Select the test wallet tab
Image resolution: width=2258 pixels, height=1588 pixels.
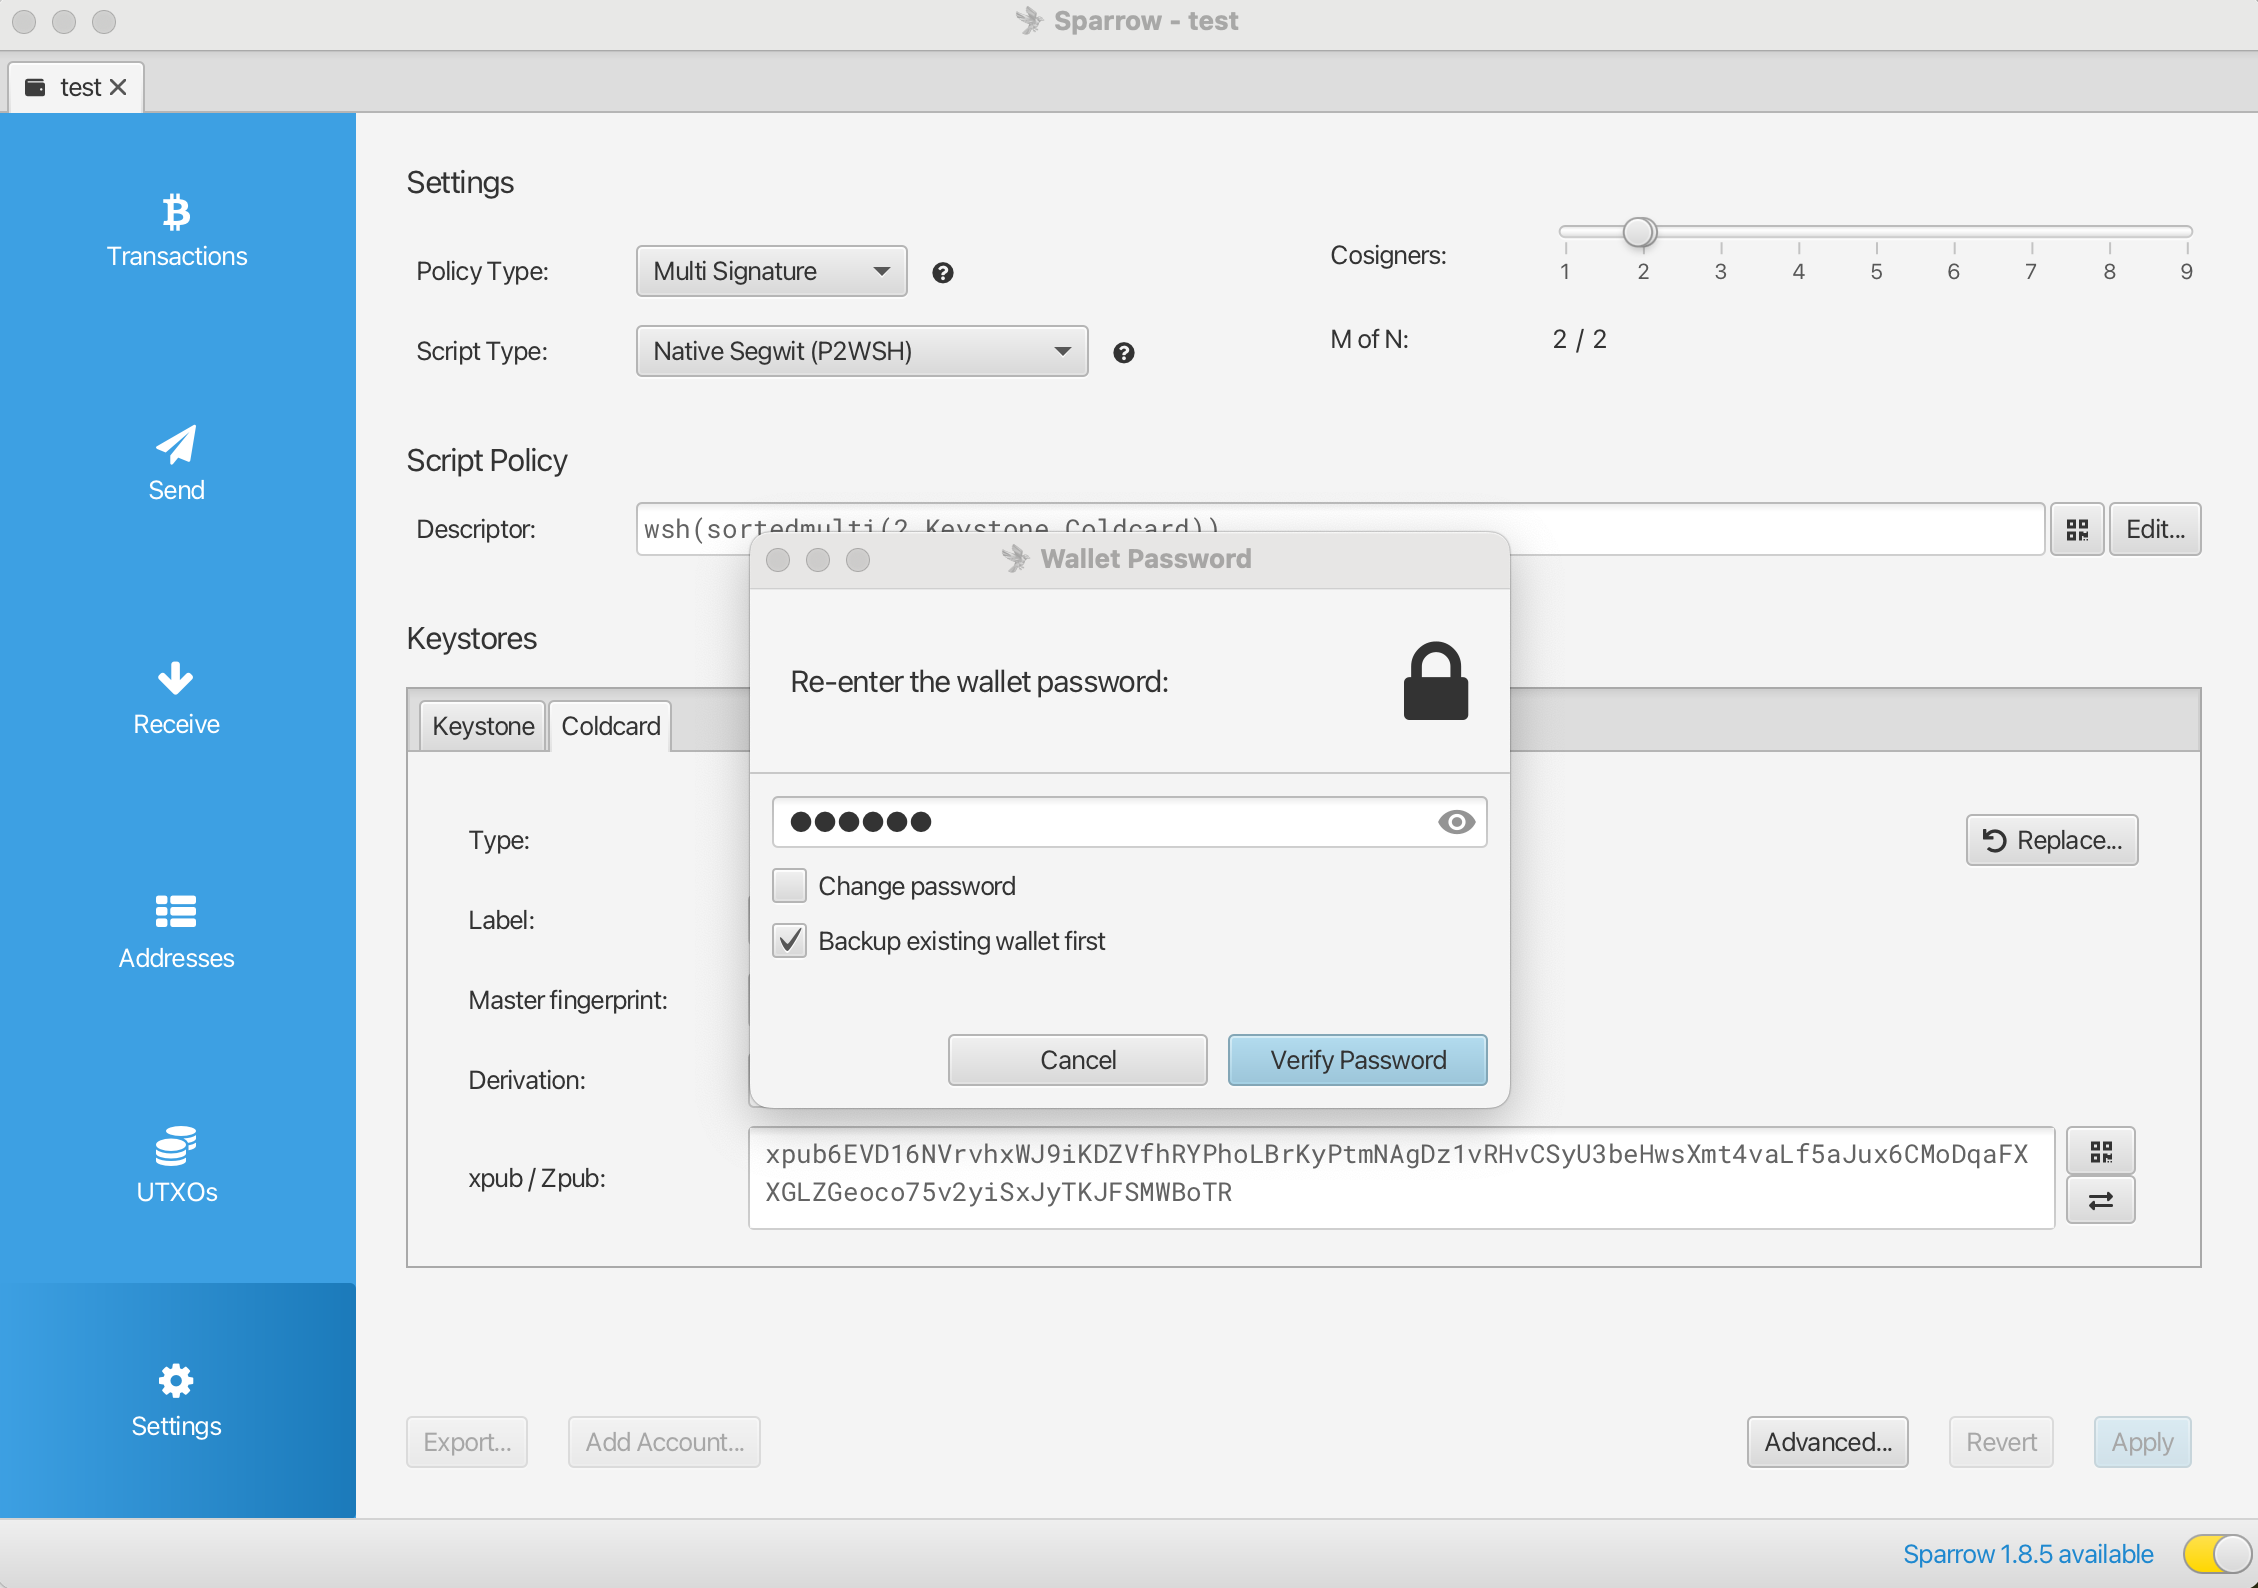[78, 88]
